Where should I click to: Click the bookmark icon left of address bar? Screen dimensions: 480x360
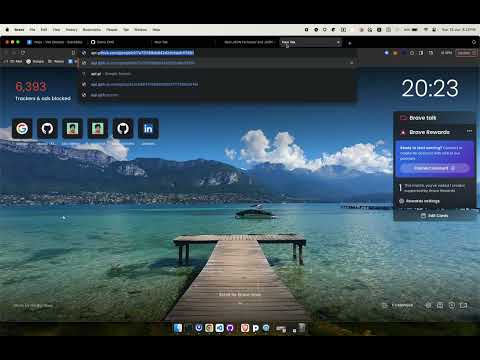pyautogui.click(x=74, y=53)
